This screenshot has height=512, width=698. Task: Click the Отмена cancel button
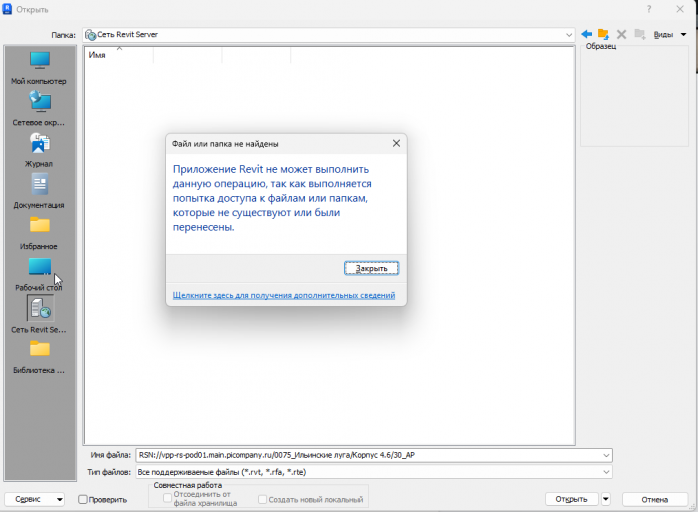(x=654, y=500)
